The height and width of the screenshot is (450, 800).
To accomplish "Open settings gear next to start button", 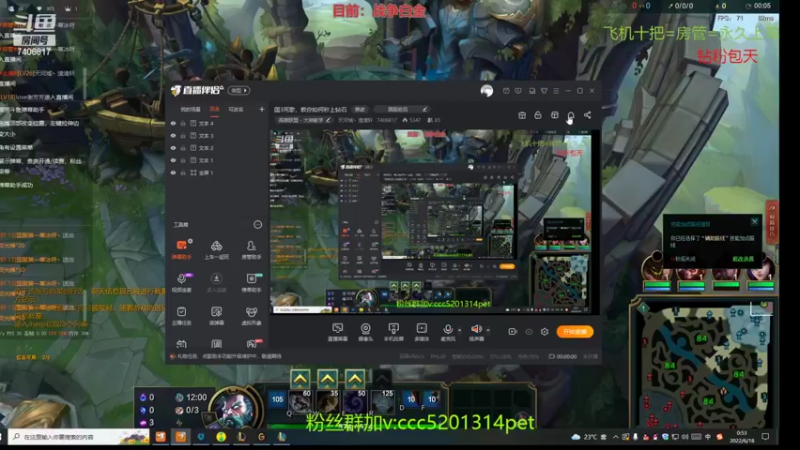I will (x=544, y=332).
